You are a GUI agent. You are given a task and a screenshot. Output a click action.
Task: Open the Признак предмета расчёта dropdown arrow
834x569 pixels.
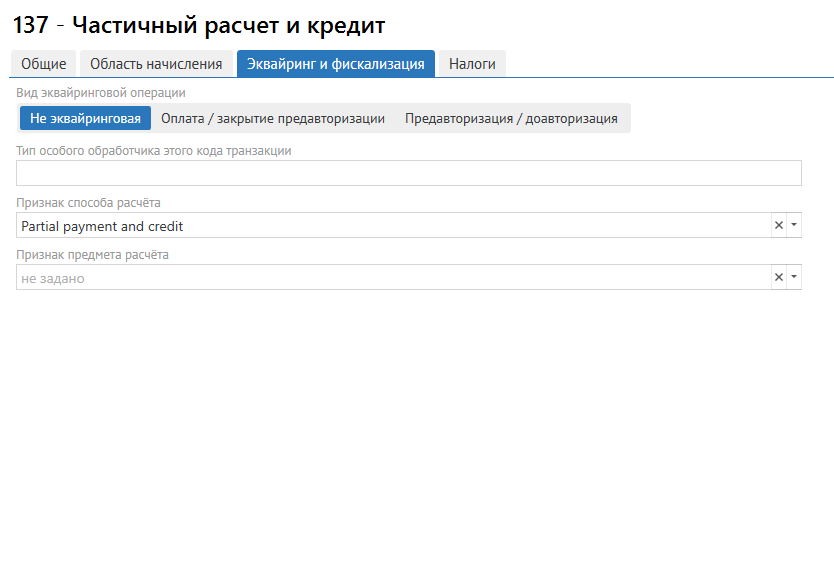[x=794, y=278]
